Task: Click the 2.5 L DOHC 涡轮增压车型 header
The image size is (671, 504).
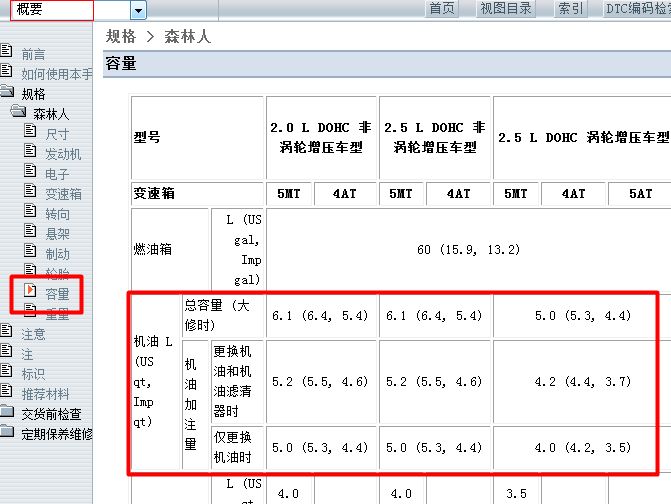Action: [x=582, y=137]
